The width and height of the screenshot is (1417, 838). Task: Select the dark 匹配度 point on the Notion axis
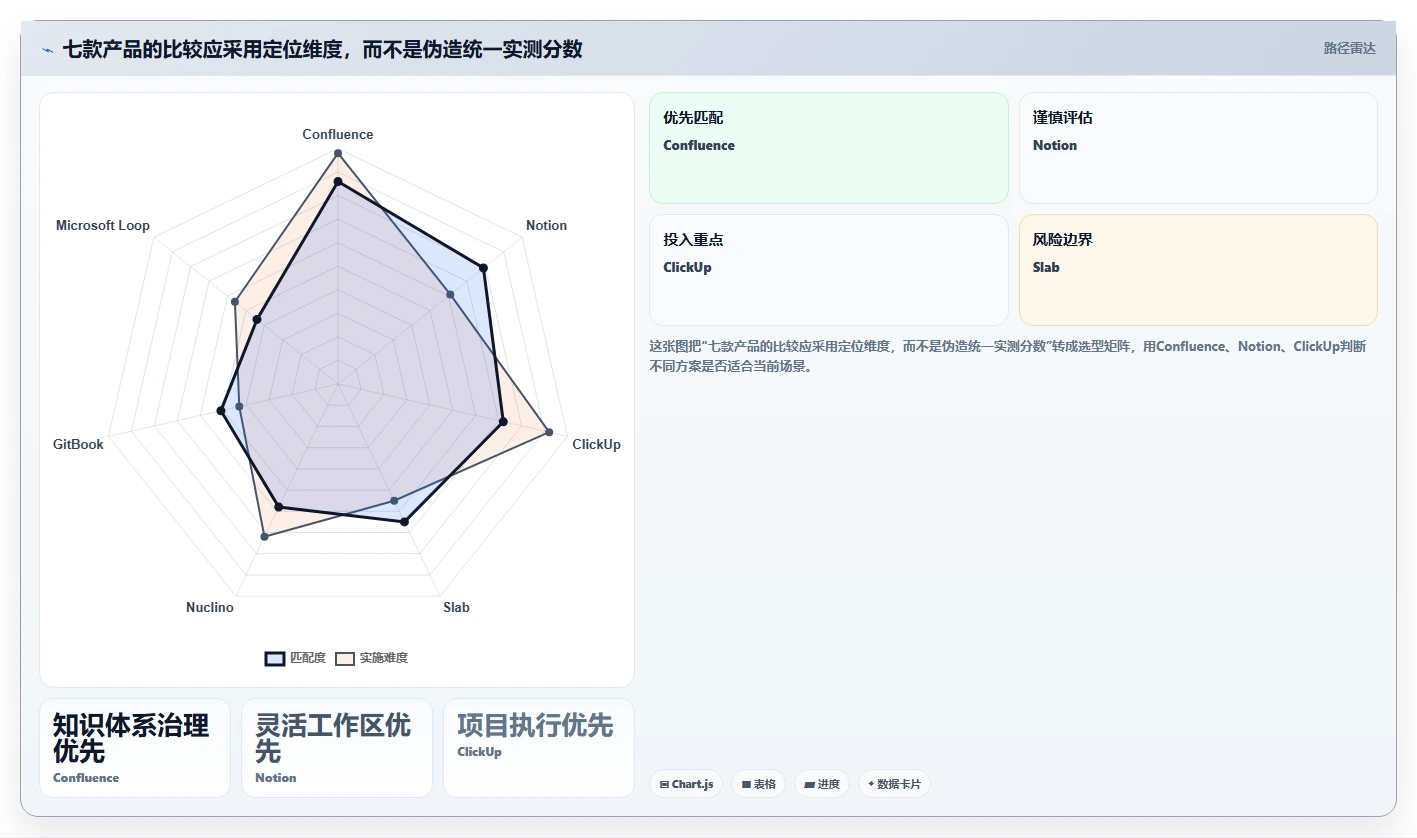point(483,268)
